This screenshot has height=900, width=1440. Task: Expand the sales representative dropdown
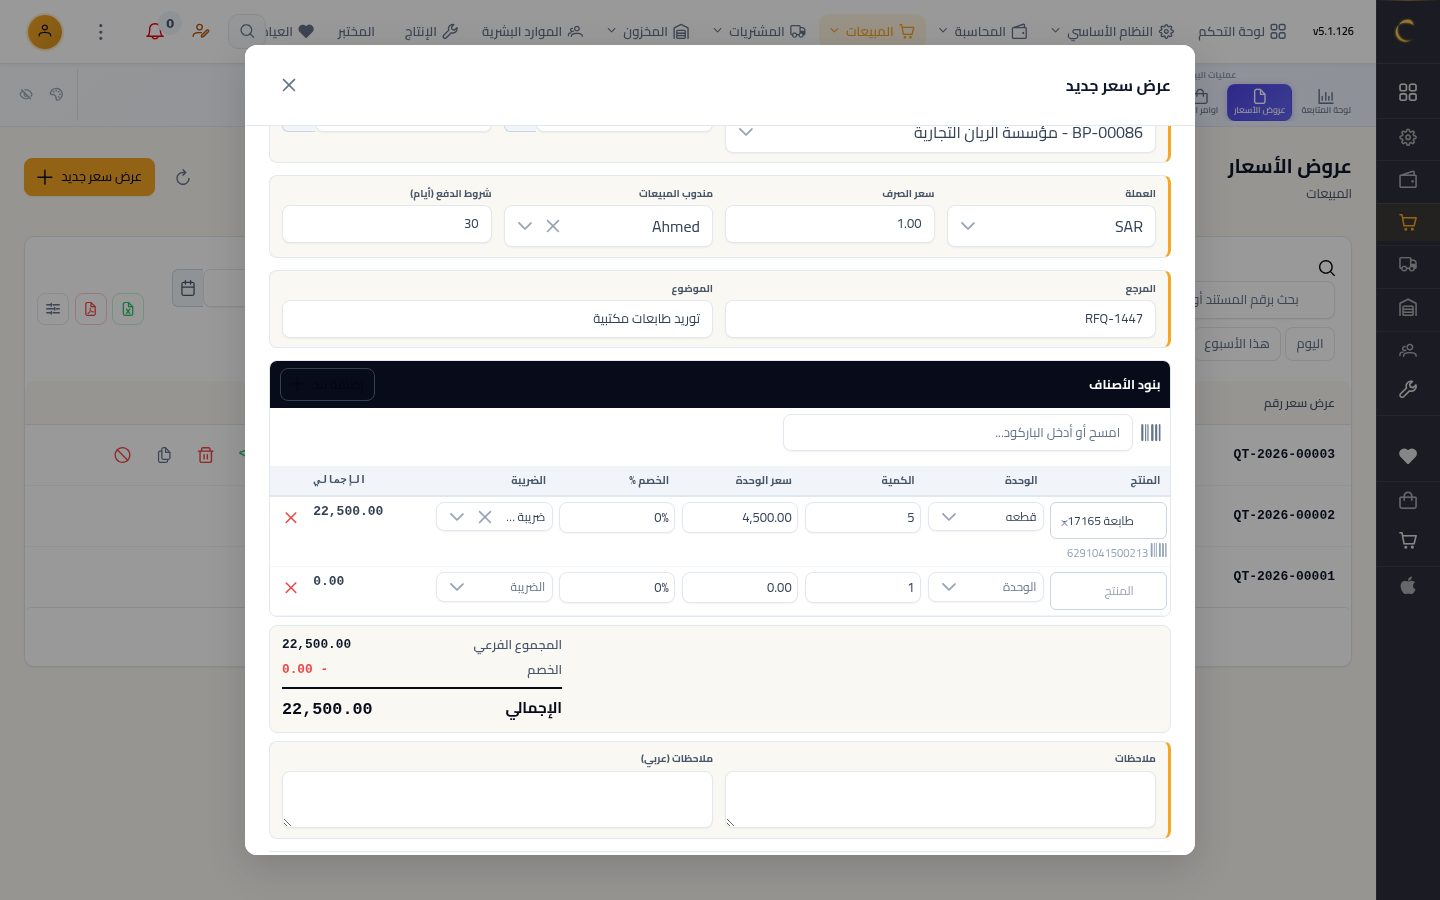pos(525,226)
